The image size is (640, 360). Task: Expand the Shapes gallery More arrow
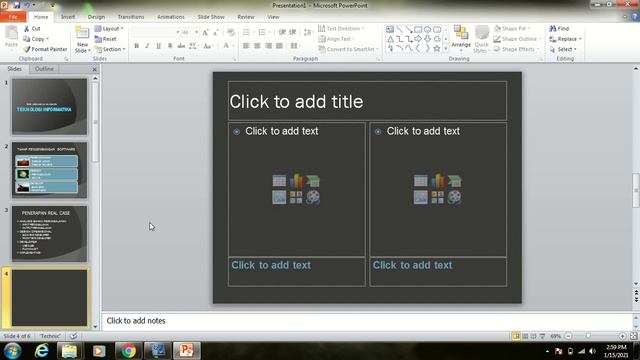coord(446,49)
